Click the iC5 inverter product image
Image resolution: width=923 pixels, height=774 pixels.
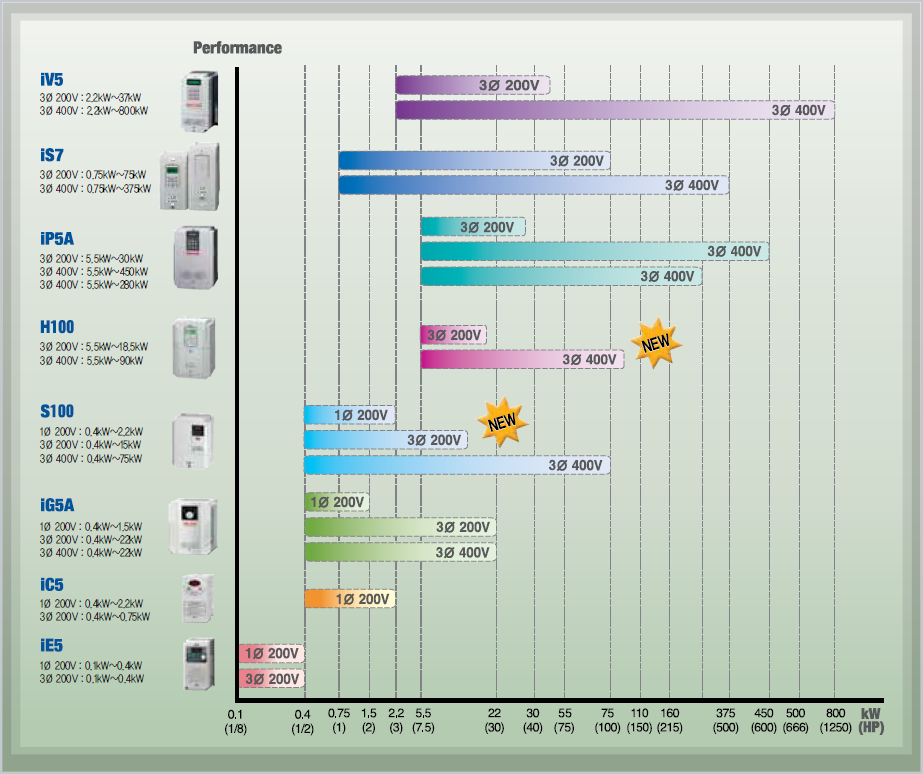click(x=197, y=598)
